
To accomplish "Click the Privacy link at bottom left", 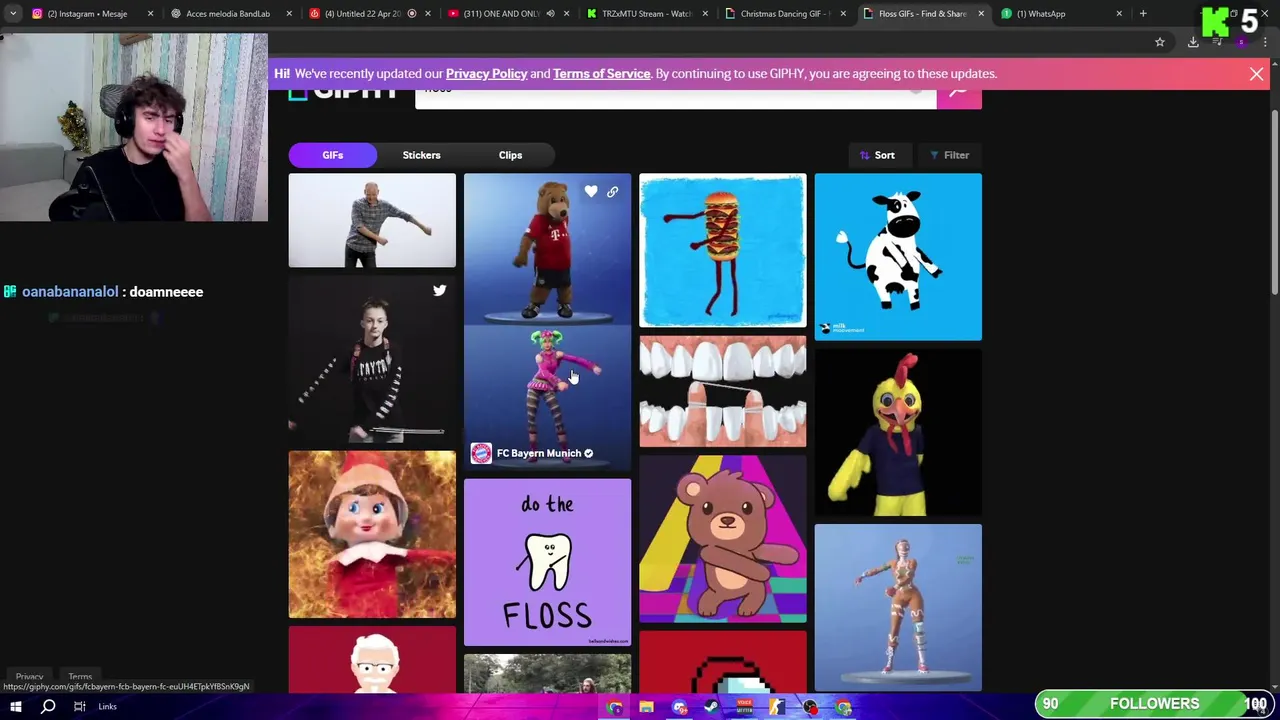I will pos(29,677).
